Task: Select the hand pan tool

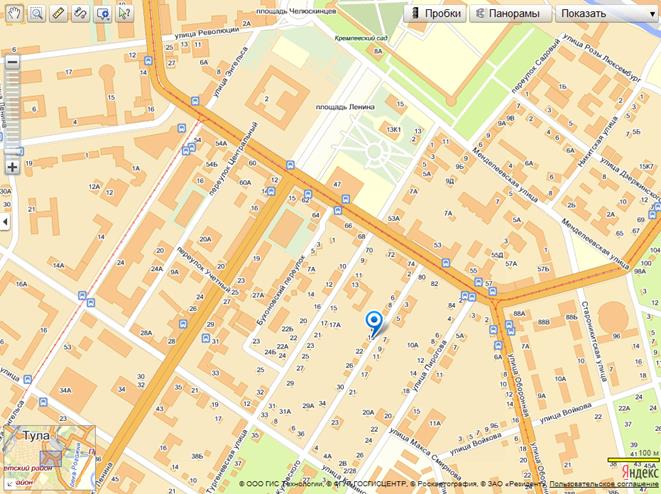Action: pos(14,13)
